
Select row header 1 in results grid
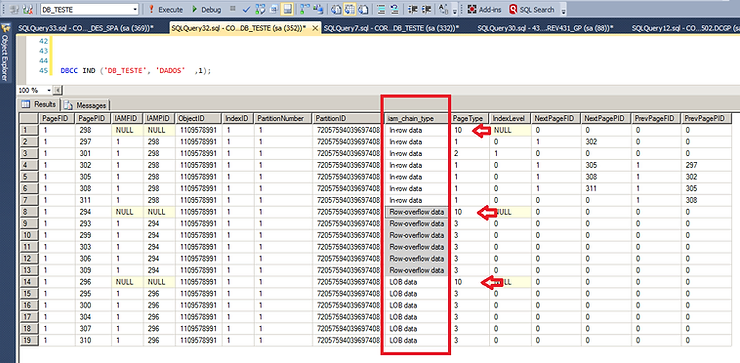[x=29, y=130]
